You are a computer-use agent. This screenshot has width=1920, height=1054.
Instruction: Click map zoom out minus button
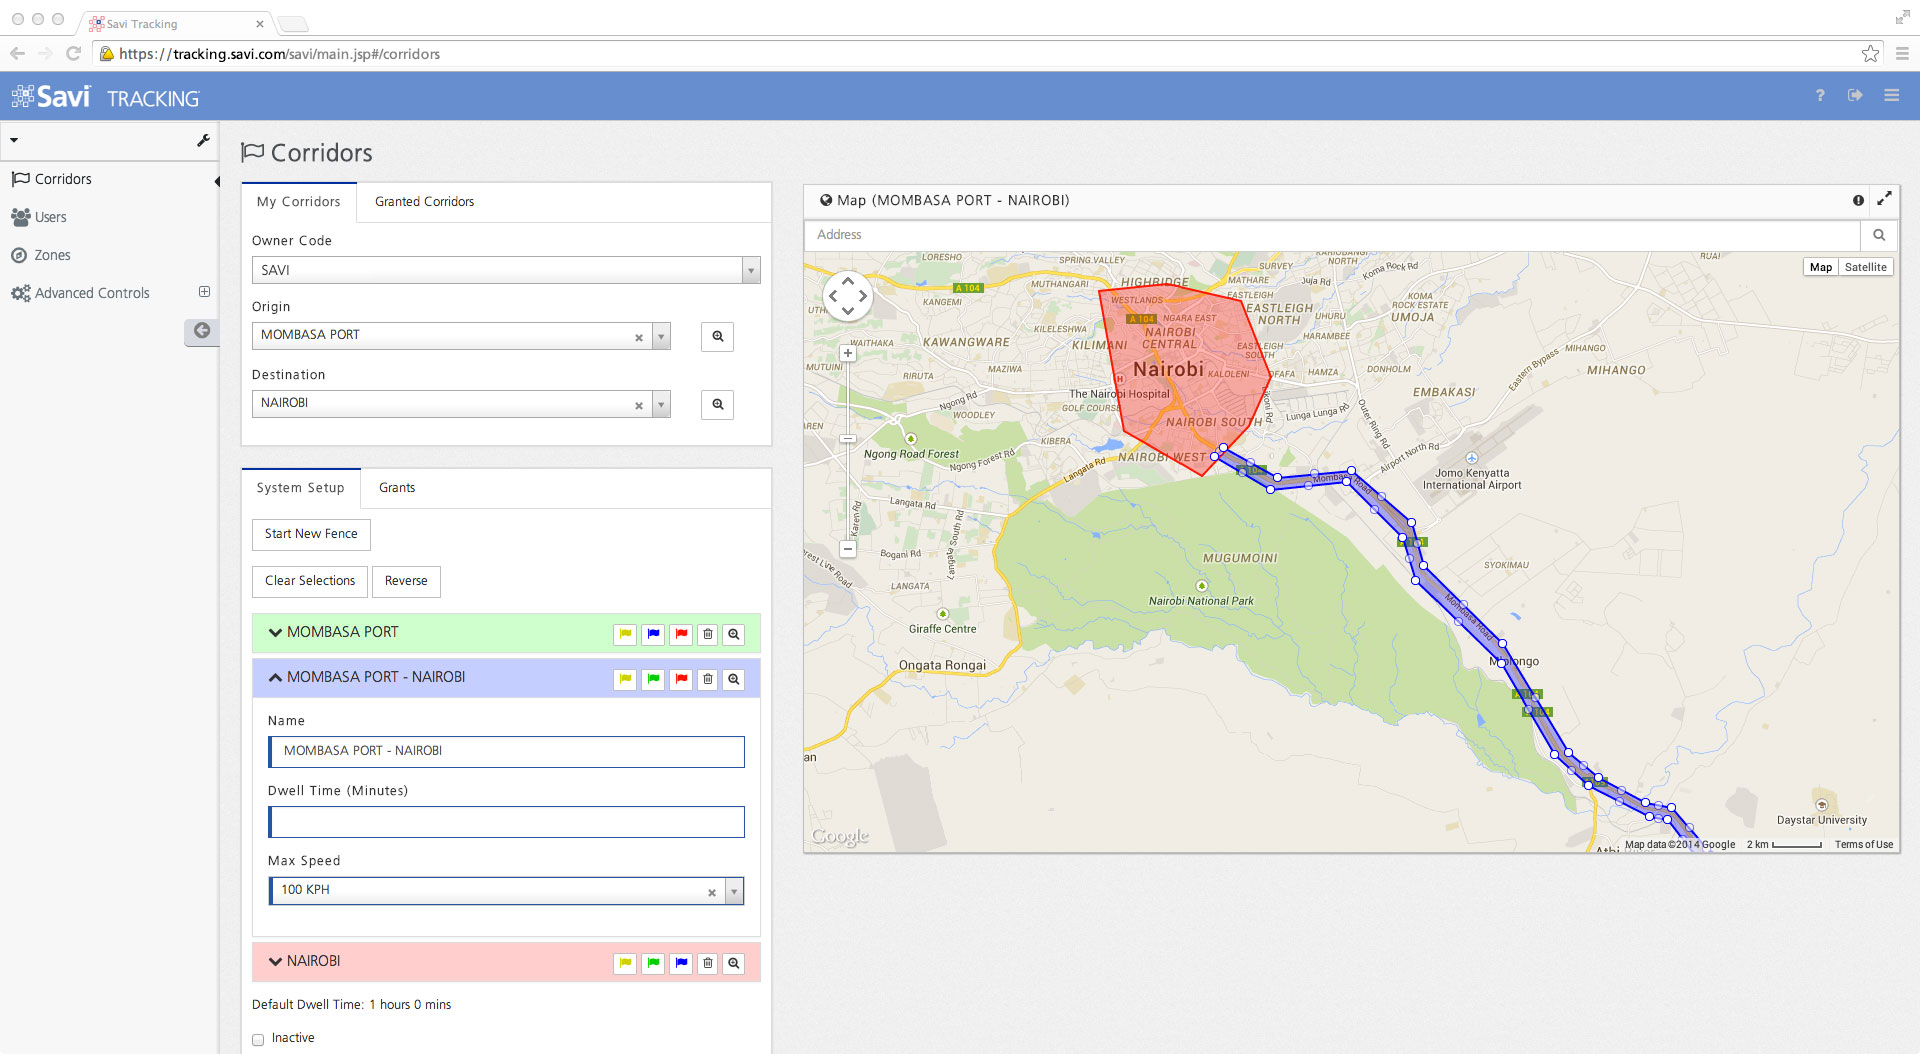[848, 549]
